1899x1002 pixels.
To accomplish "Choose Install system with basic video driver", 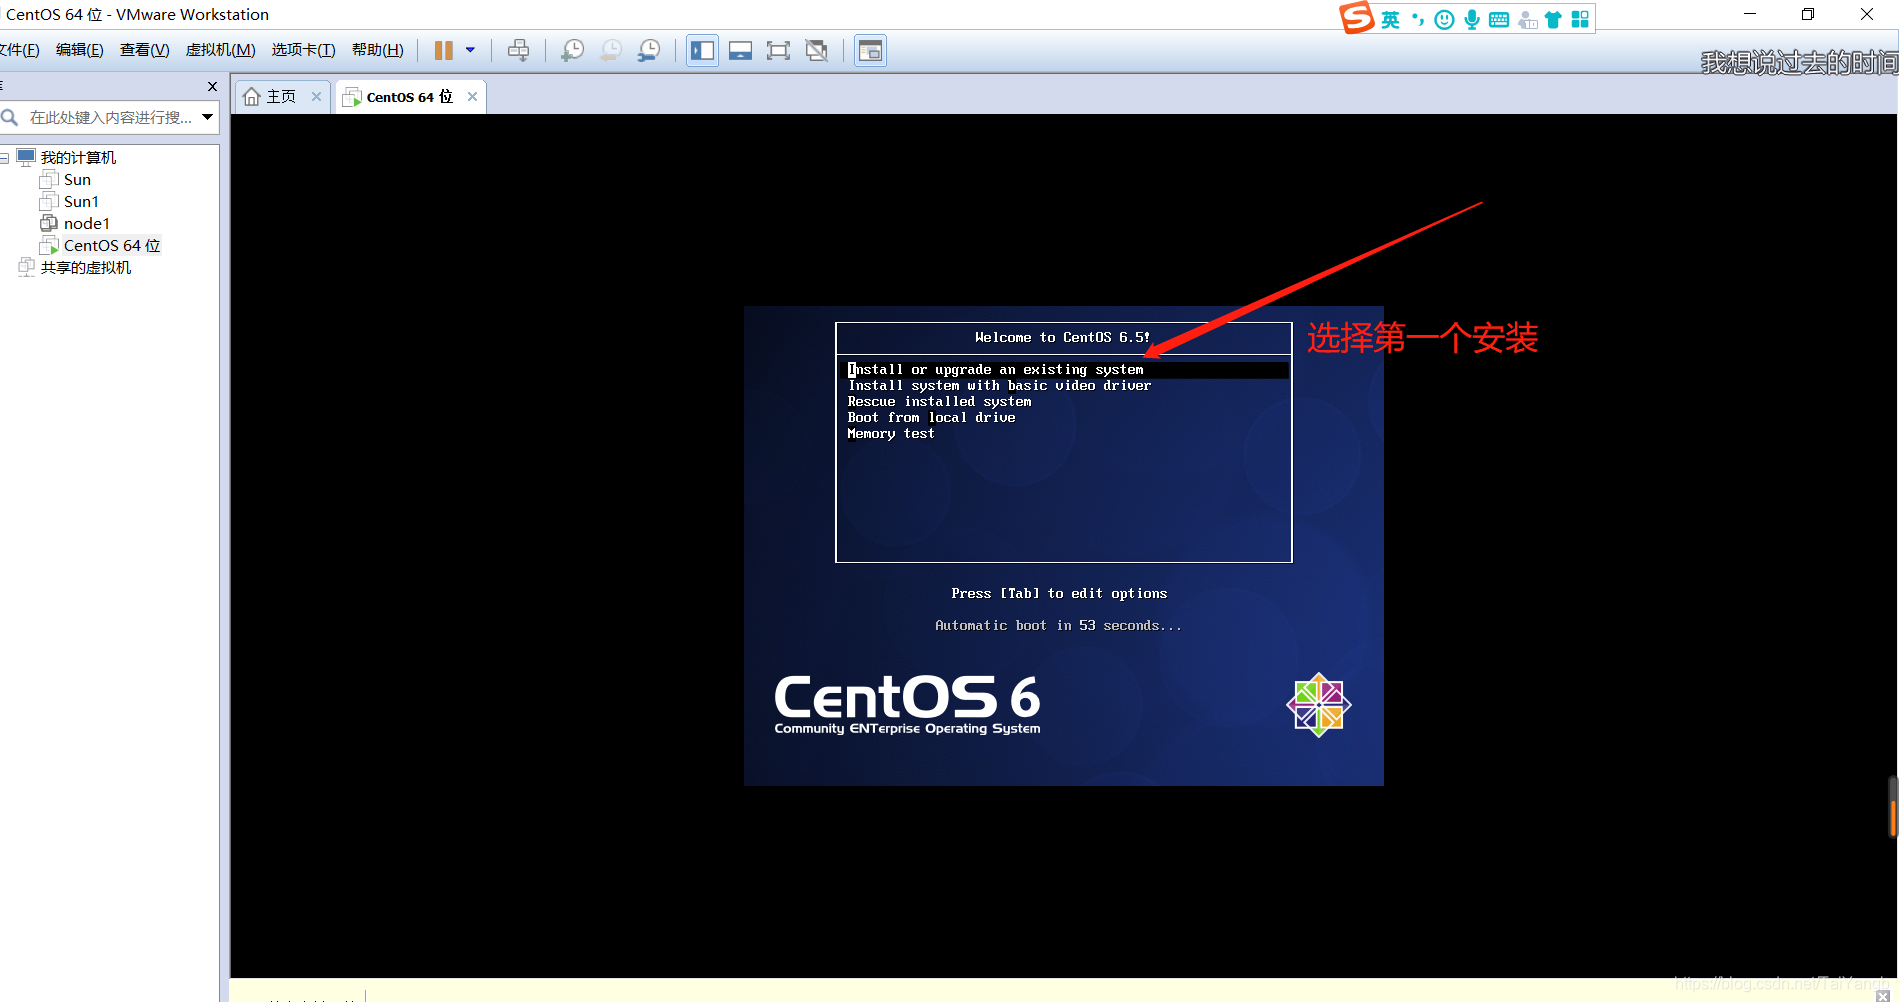I will click(x=999, y=386).
